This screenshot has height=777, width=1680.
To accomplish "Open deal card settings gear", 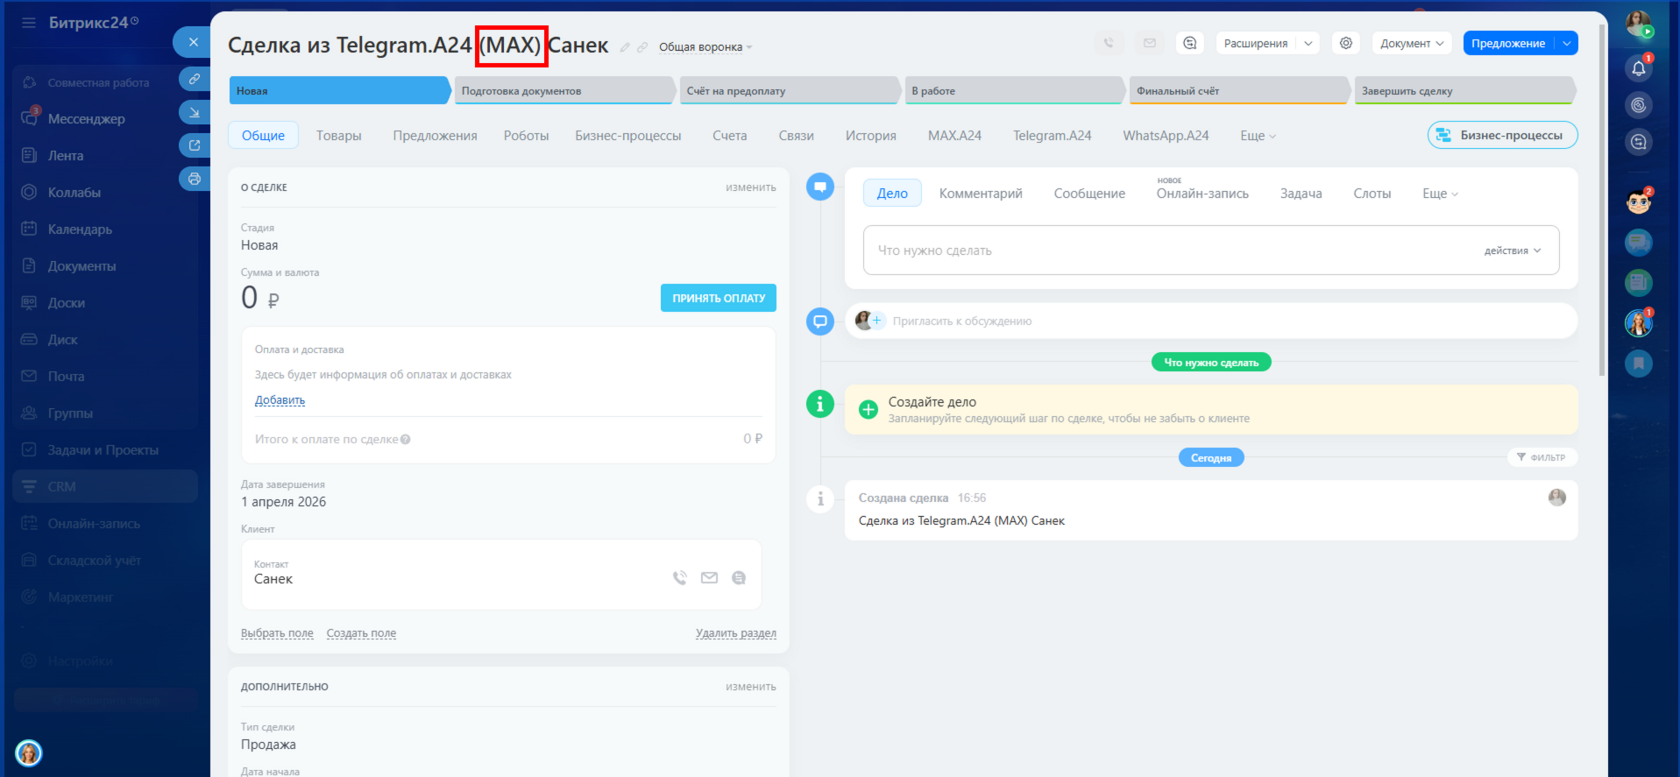I will tap(1346, 43).
